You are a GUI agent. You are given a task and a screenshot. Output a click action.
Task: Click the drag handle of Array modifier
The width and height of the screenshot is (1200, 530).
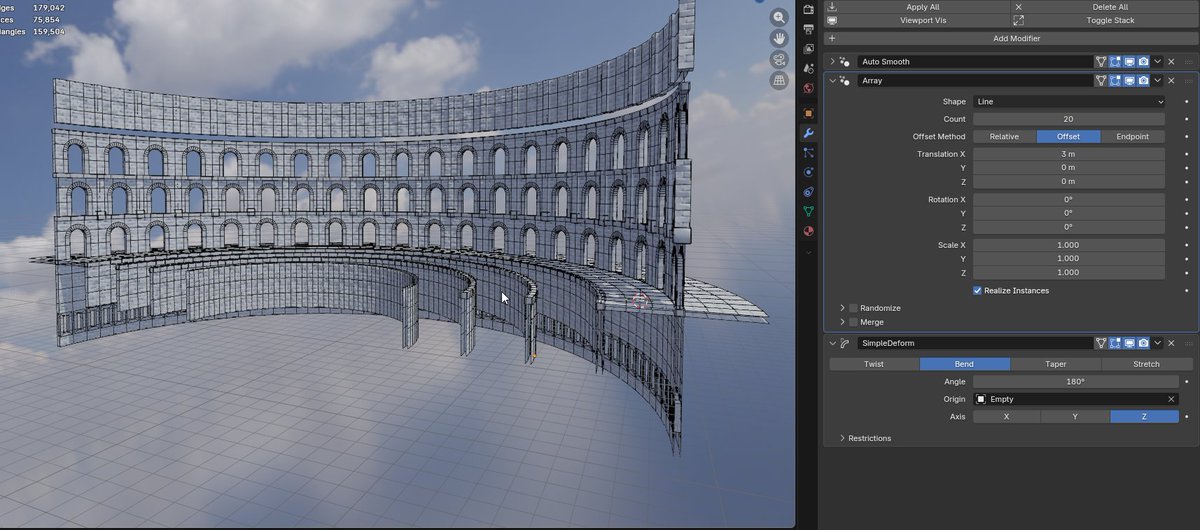point(1188,81)
